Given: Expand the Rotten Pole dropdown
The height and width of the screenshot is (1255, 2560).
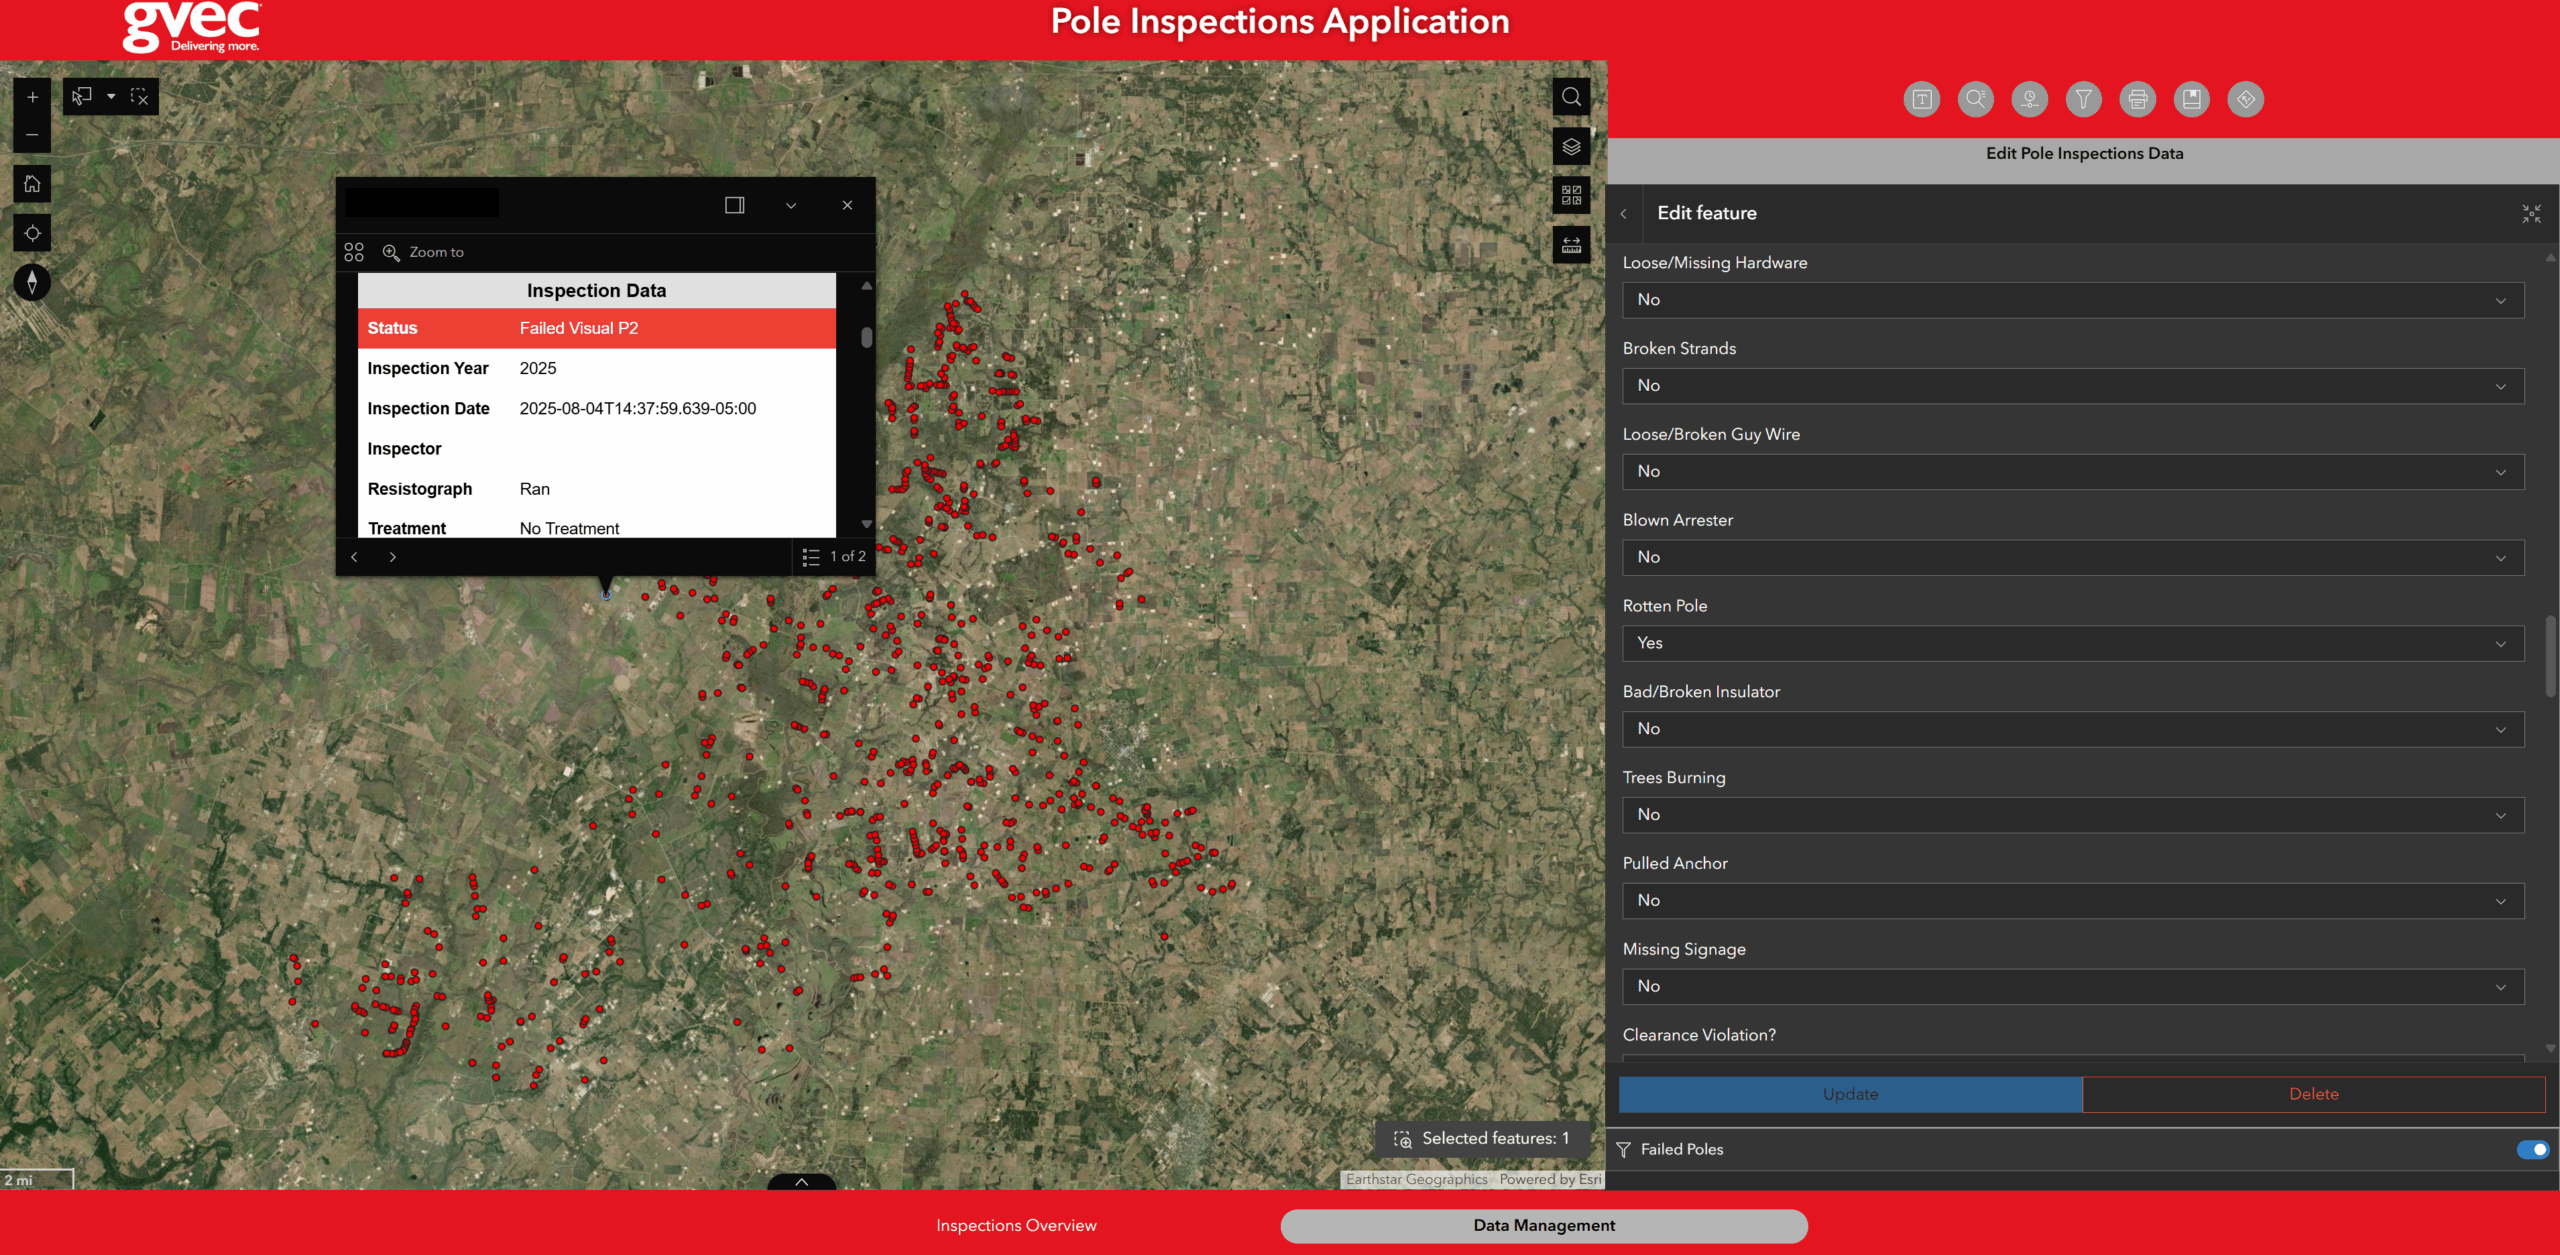Looking at the screenshot, I should pos(2072,643).
